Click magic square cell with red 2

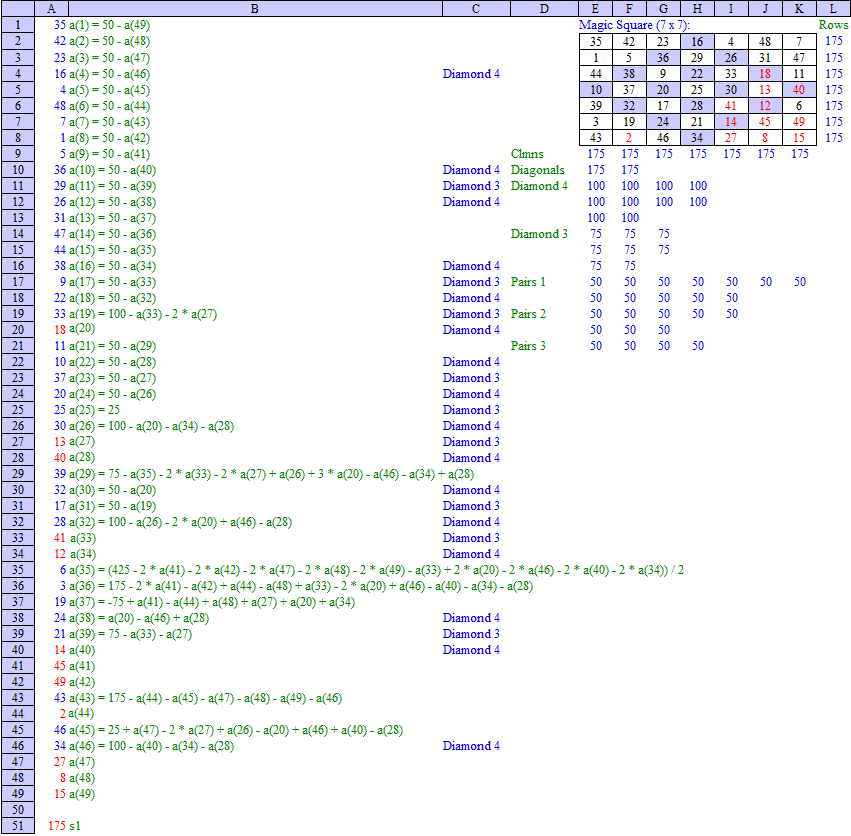[x=629, y=137]
